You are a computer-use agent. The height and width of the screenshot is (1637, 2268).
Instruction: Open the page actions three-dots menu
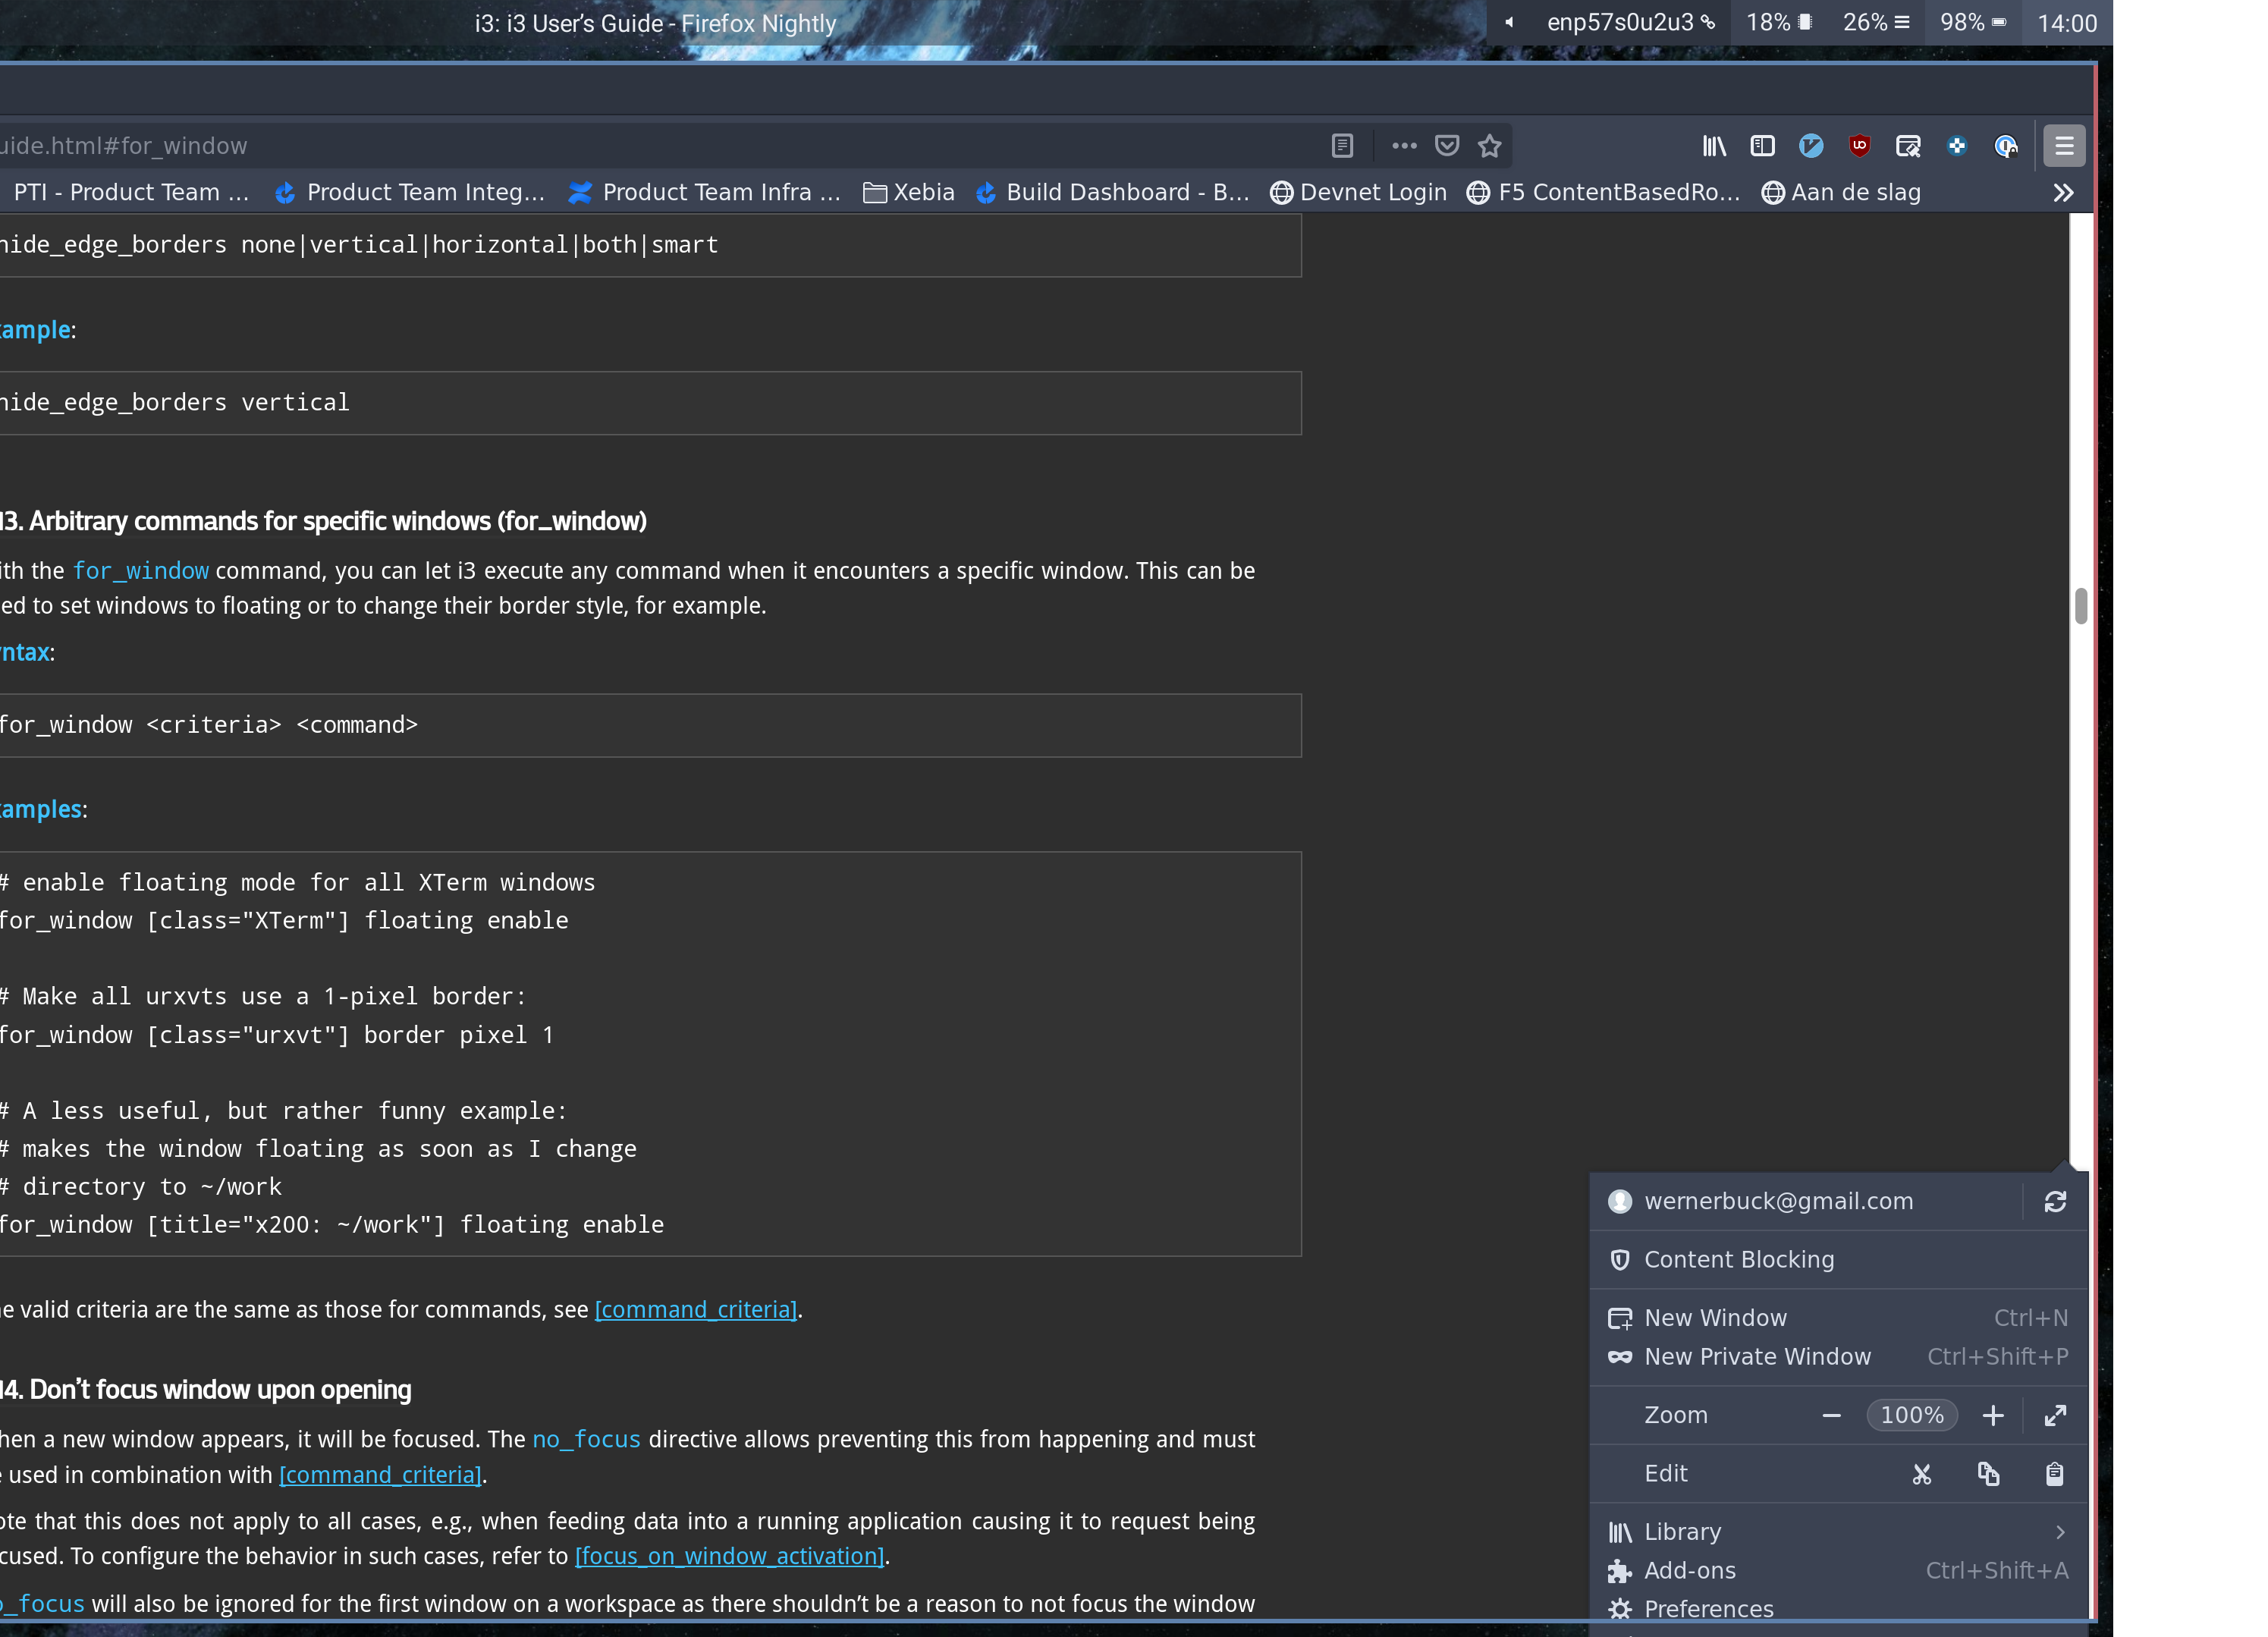click(x=1404, y=146)
